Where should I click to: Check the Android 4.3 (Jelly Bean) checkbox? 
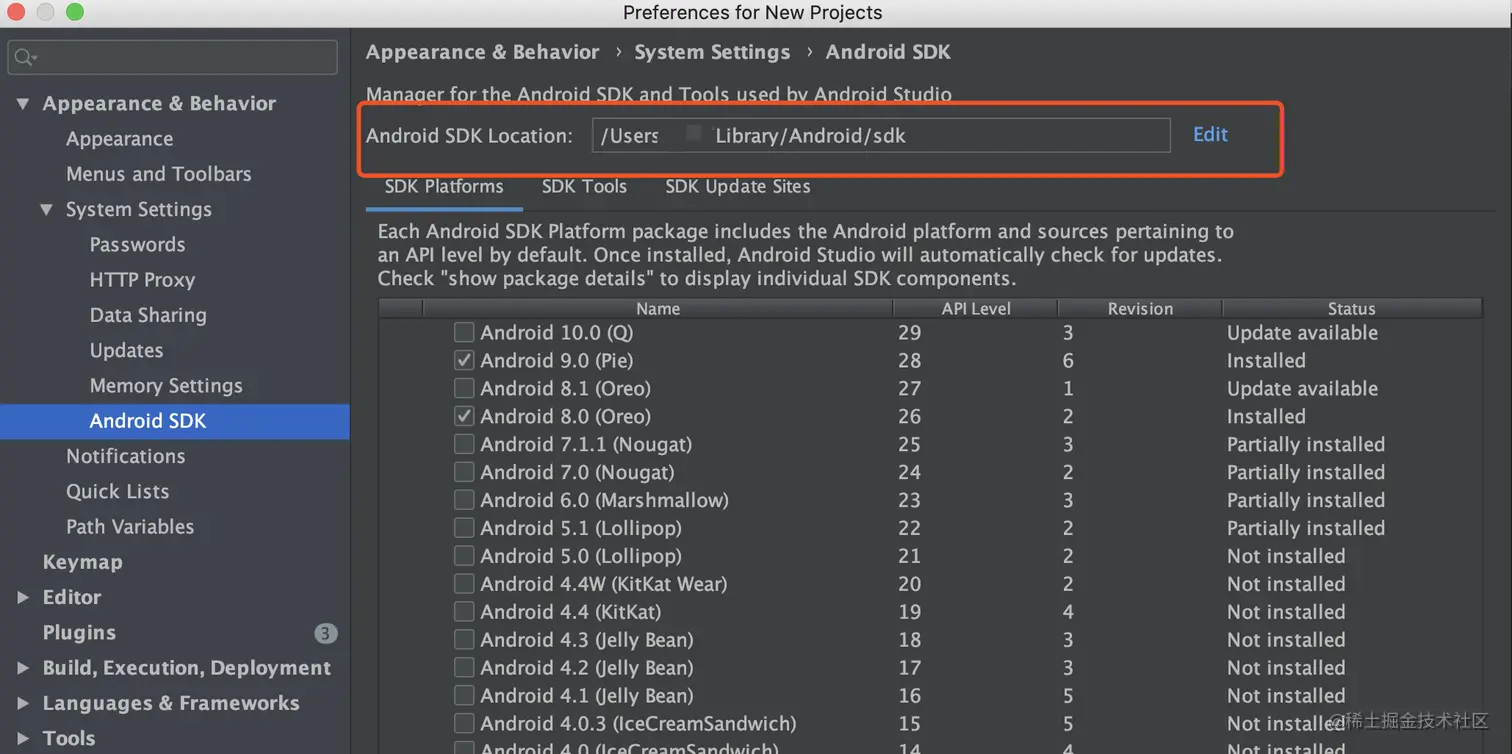point(464,640)
